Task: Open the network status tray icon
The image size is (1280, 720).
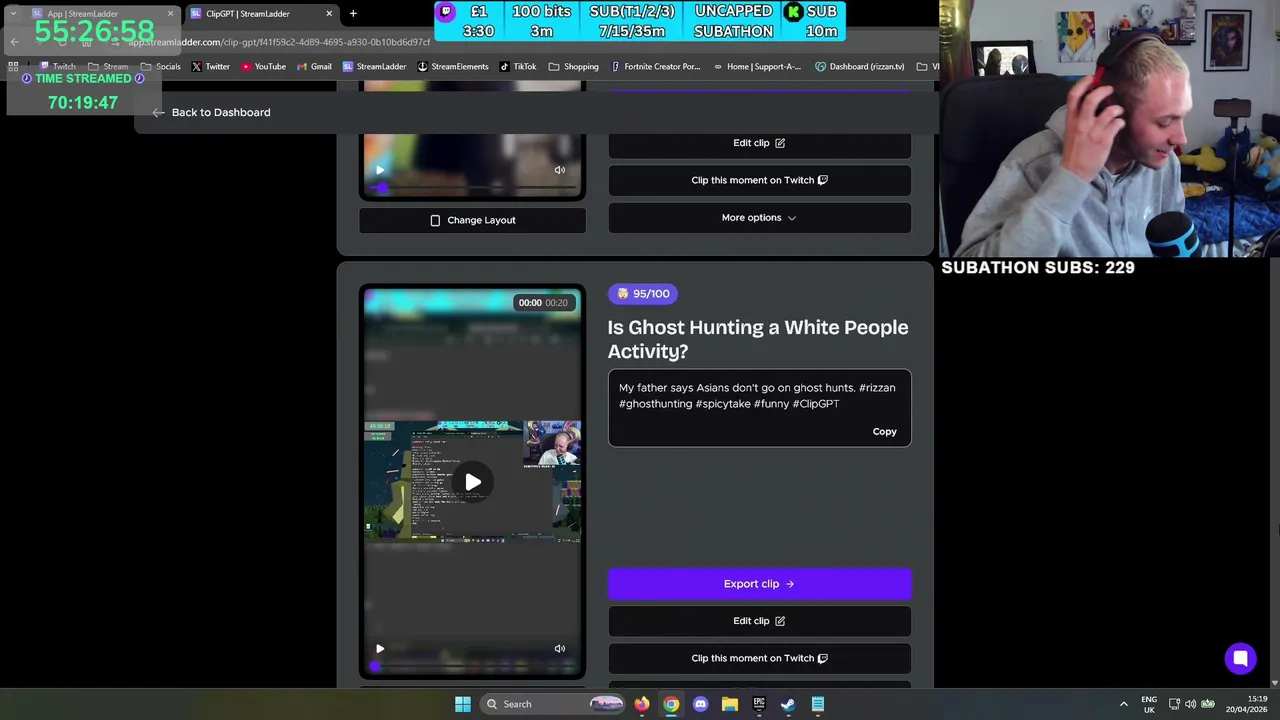Action: 1174,704
